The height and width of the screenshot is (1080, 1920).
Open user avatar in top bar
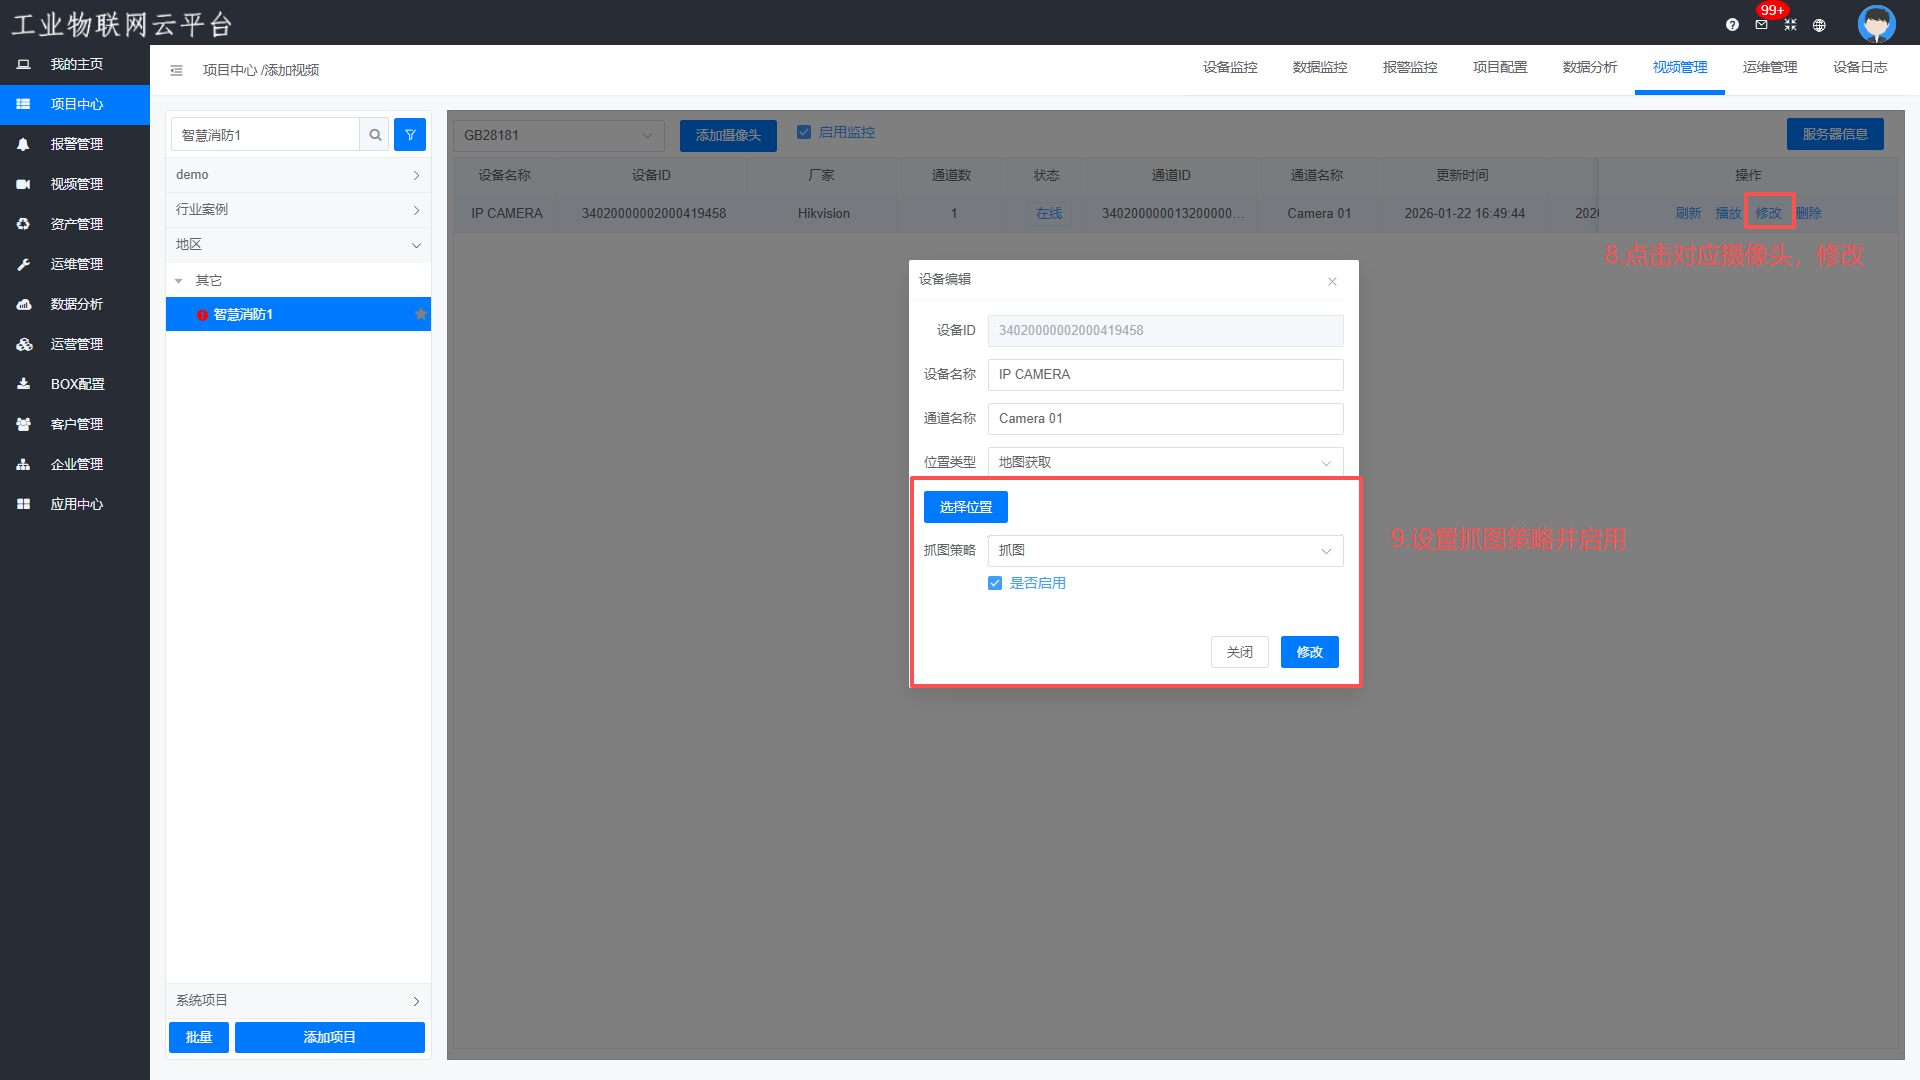click(1876, 23)
